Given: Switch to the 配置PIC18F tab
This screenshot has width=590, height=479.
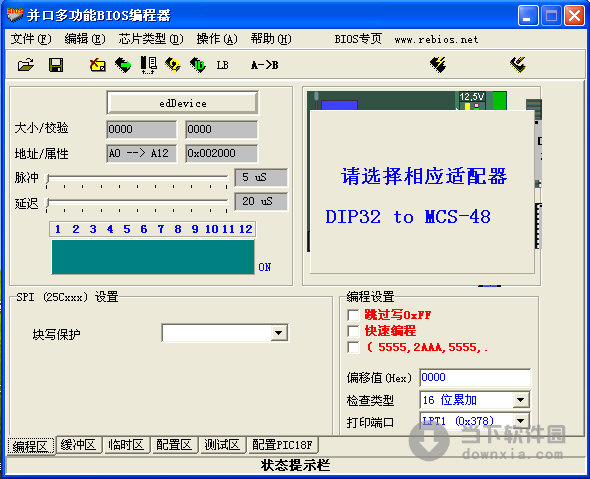Looking at the screenshot, I should click(283, 445).
